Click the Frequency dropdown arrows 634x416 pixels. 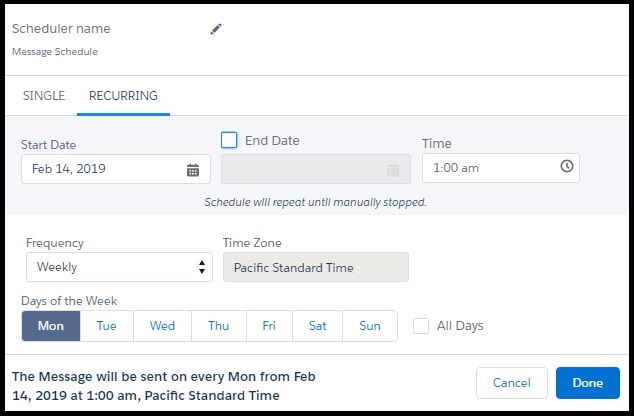[202, 267]
